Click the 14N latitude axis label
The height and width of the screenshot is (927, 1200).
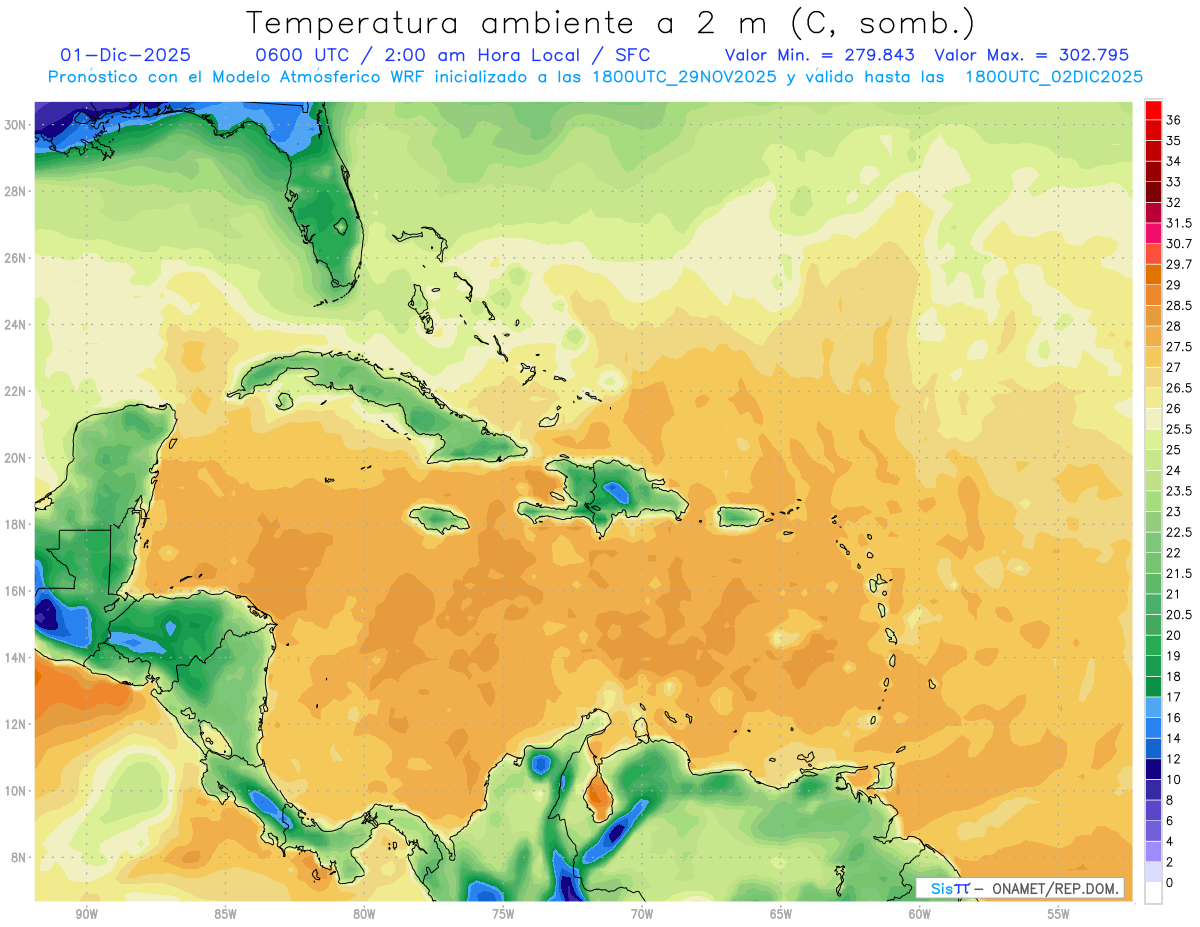(x=15, y=657)
